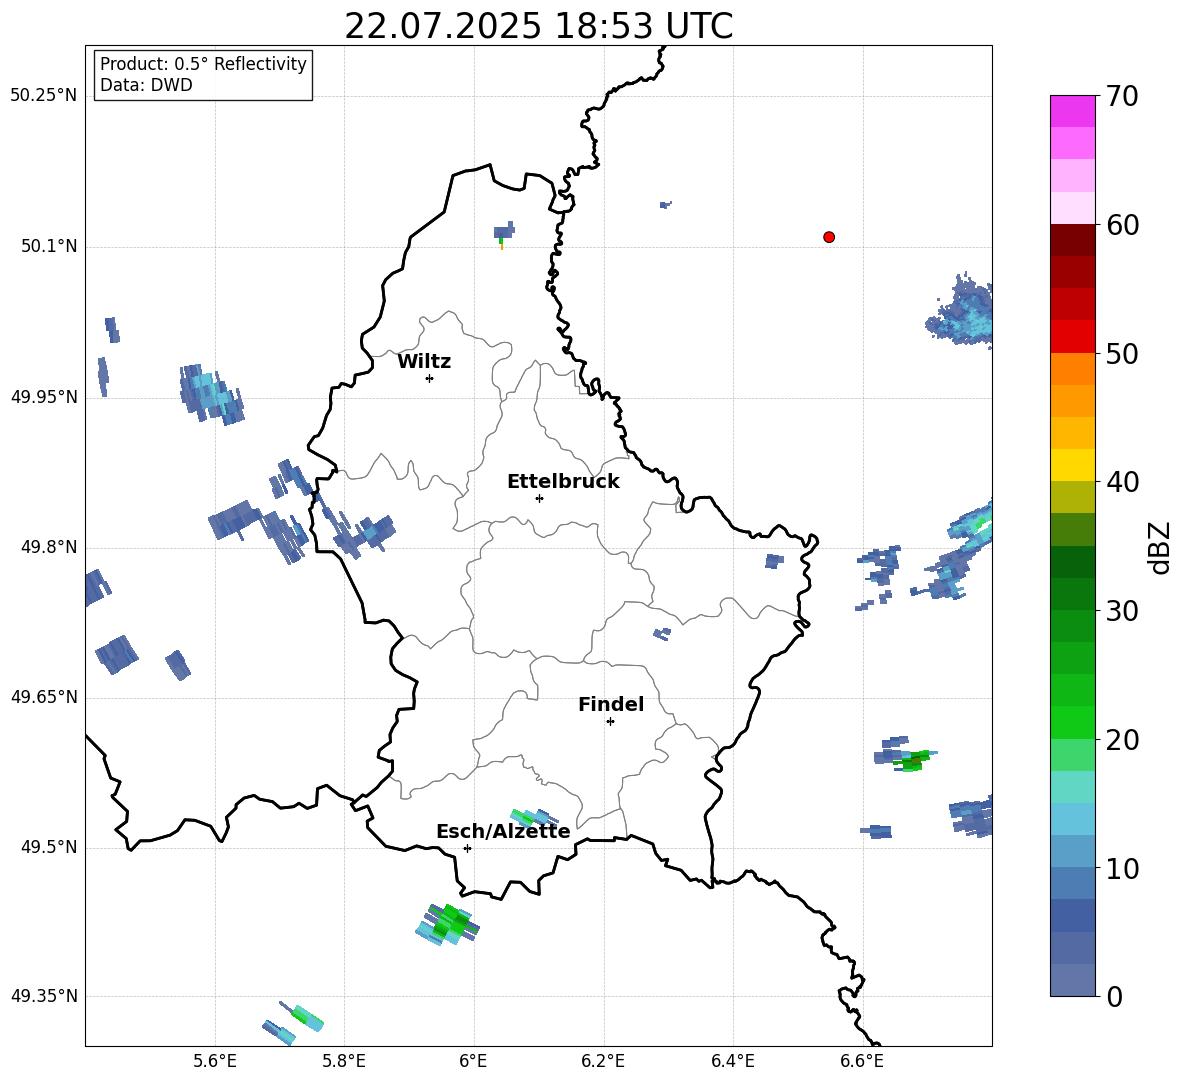
Task: Click the 30 colorbar tick label
Action: (1121, 611)
